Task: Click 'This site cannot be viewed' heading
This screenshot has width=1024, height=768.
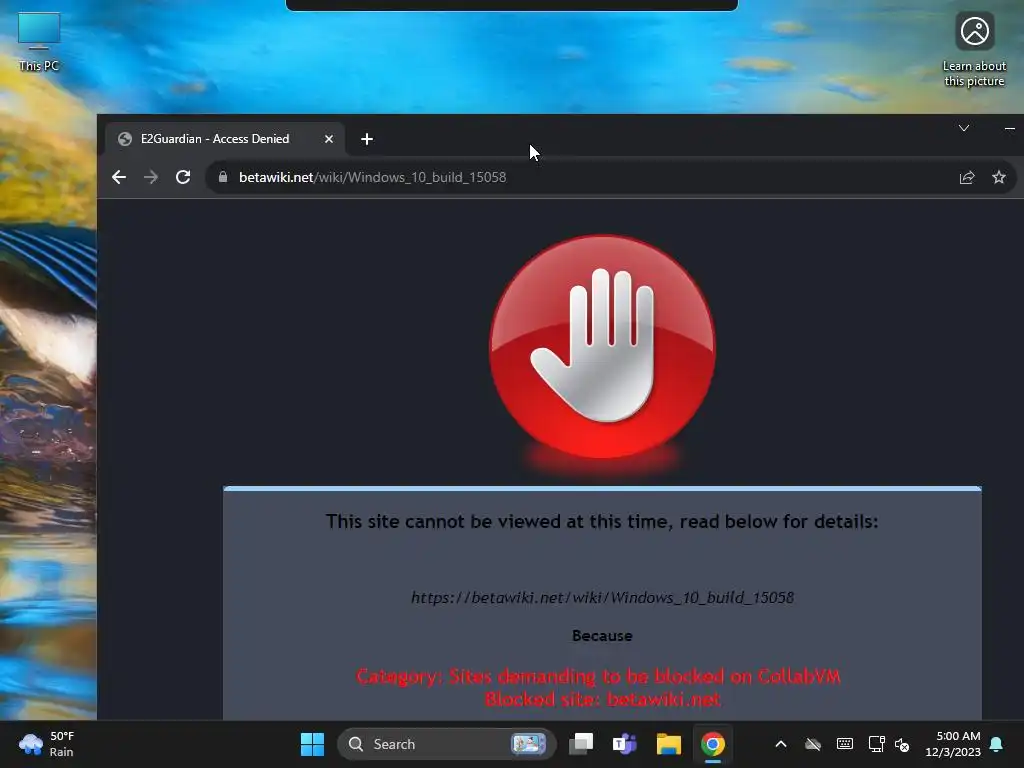Action: 602,521
